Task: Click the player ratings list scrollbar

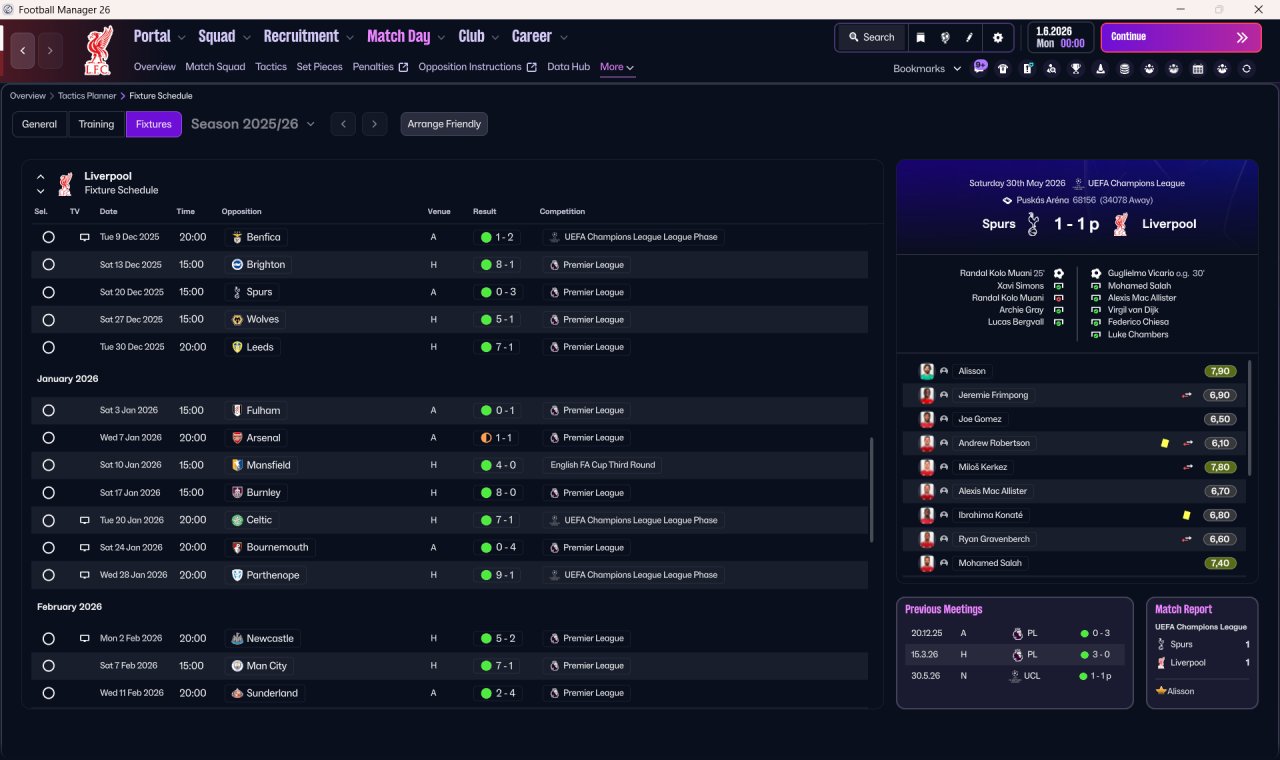Action: point(1250,418)
